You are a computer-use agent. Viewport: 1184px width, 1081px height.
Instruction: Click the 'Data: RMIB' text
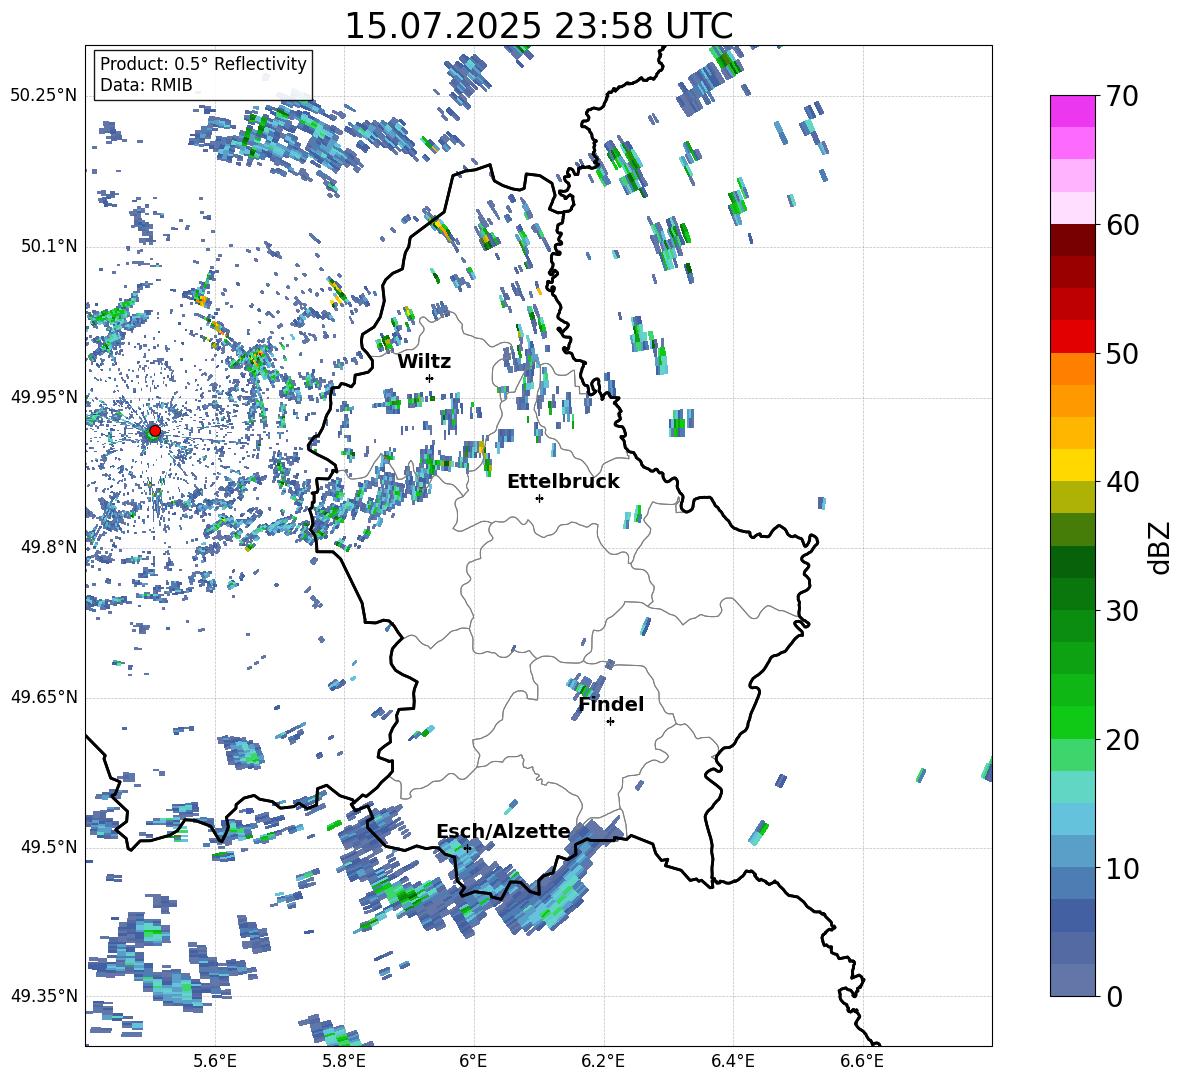146,85
